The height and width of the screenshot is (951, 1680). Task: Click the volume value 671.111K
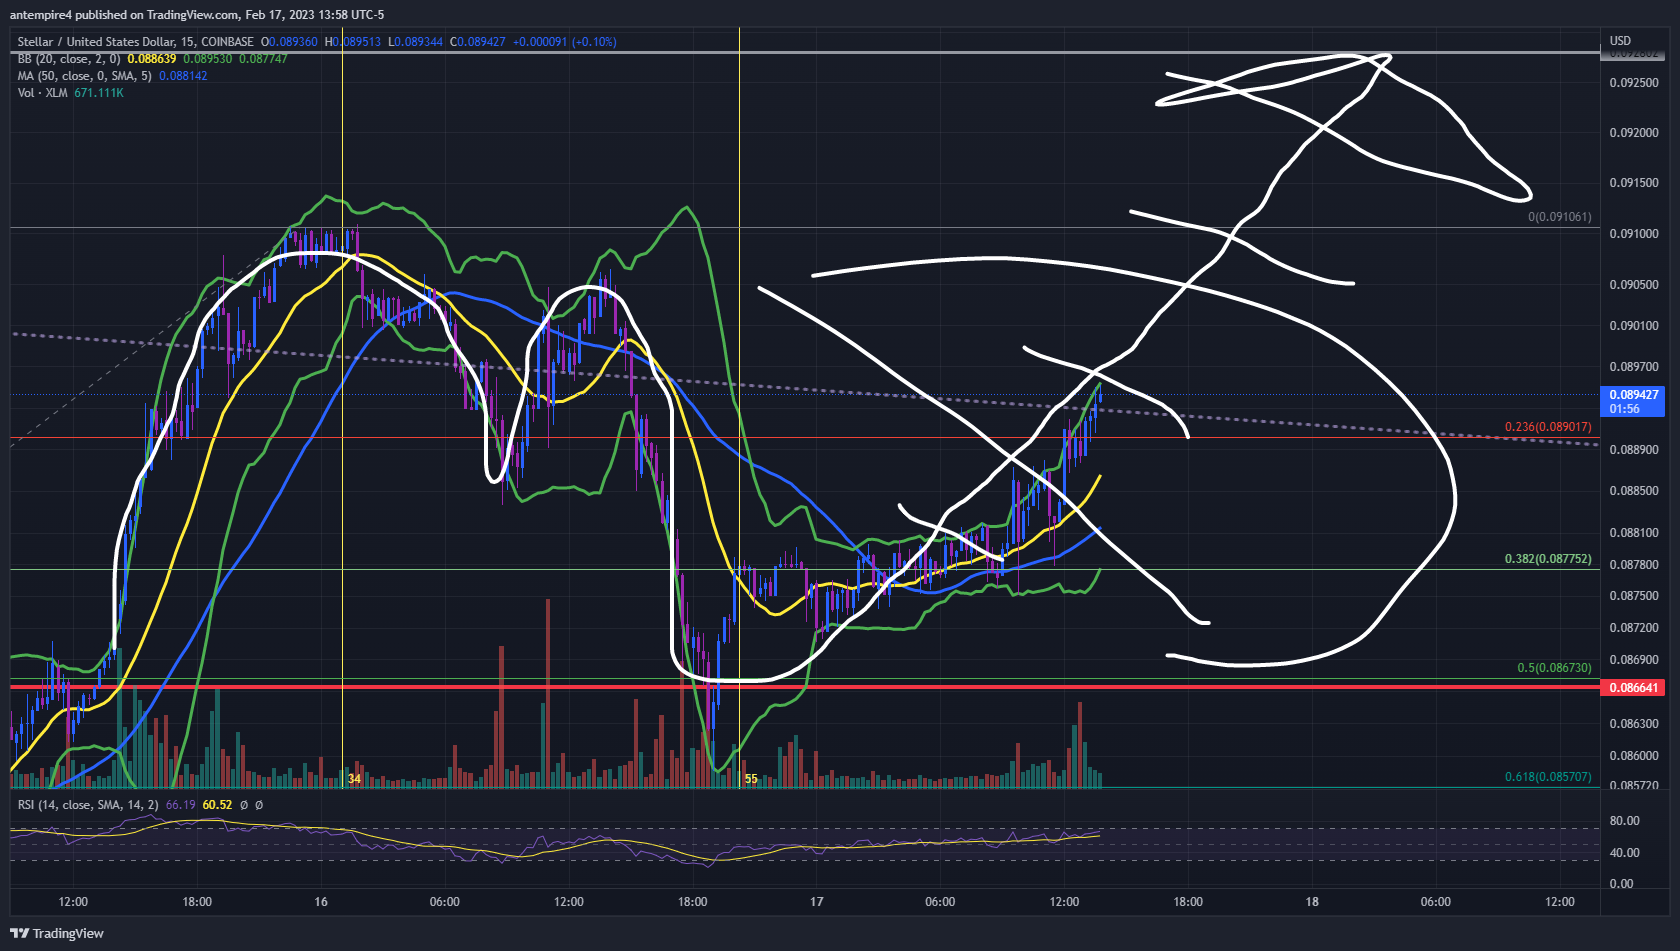click(99, 93)
